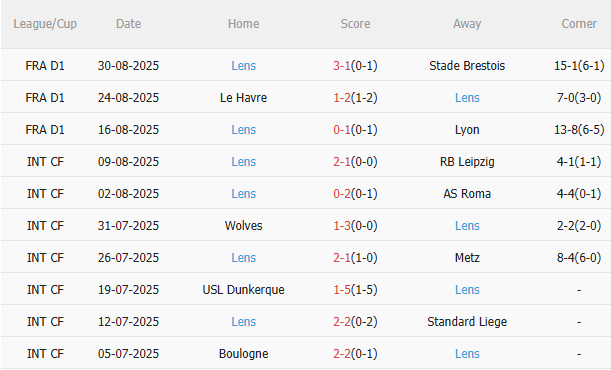Select RB Leipzig in the away column

tap(467, 162)
